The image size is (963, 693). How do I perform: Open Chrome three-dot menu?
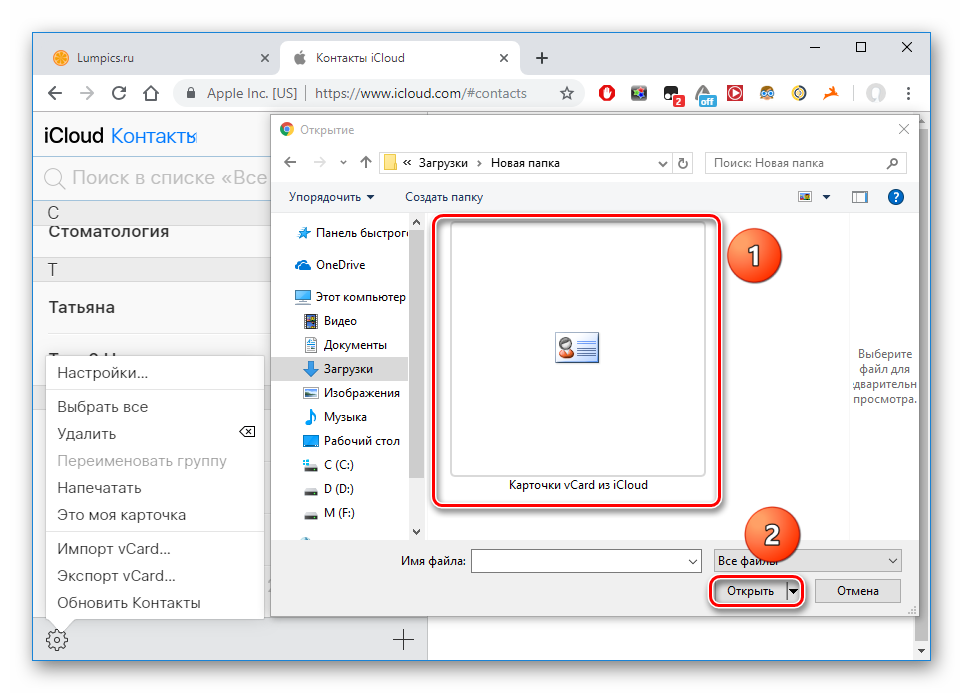[908, 93]
